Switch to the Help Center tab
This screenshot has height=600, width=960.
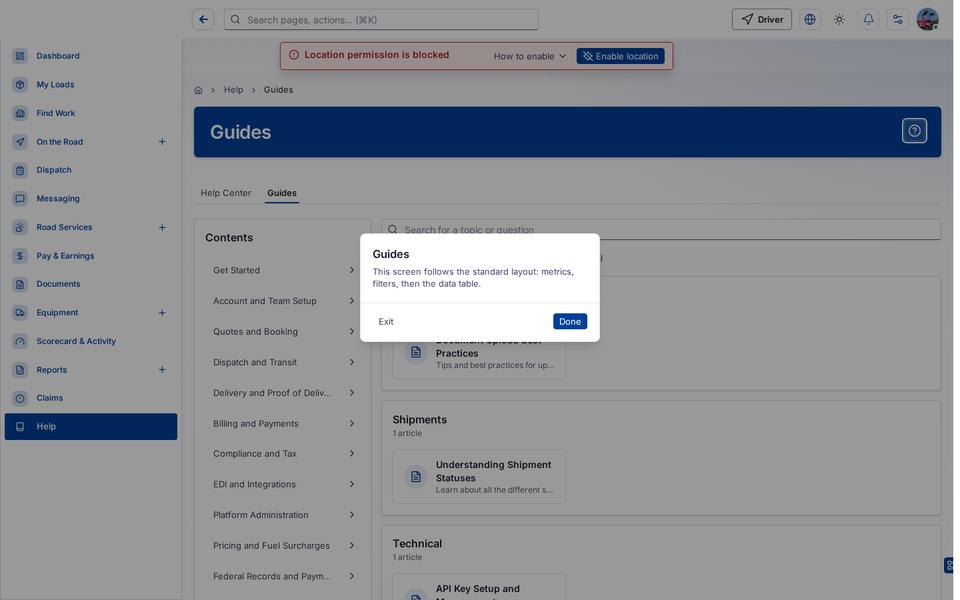coord(226,193)
